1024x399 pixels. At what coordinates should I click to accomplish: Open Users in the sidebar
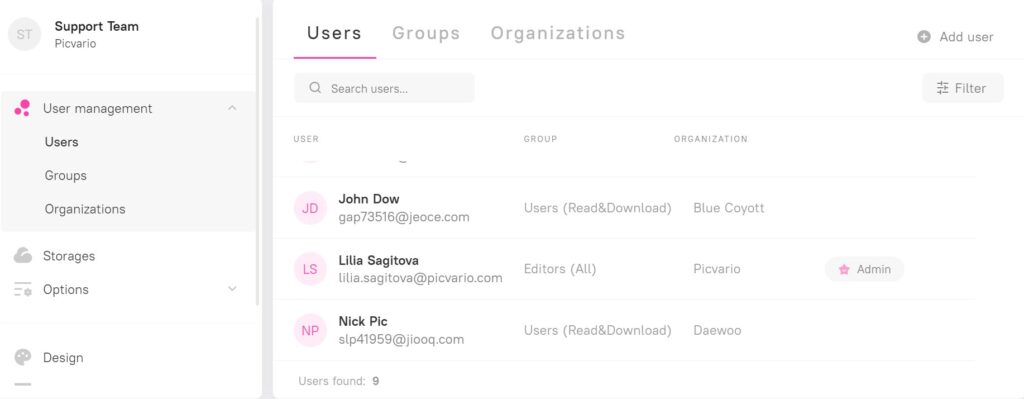[x=61, y=142]
